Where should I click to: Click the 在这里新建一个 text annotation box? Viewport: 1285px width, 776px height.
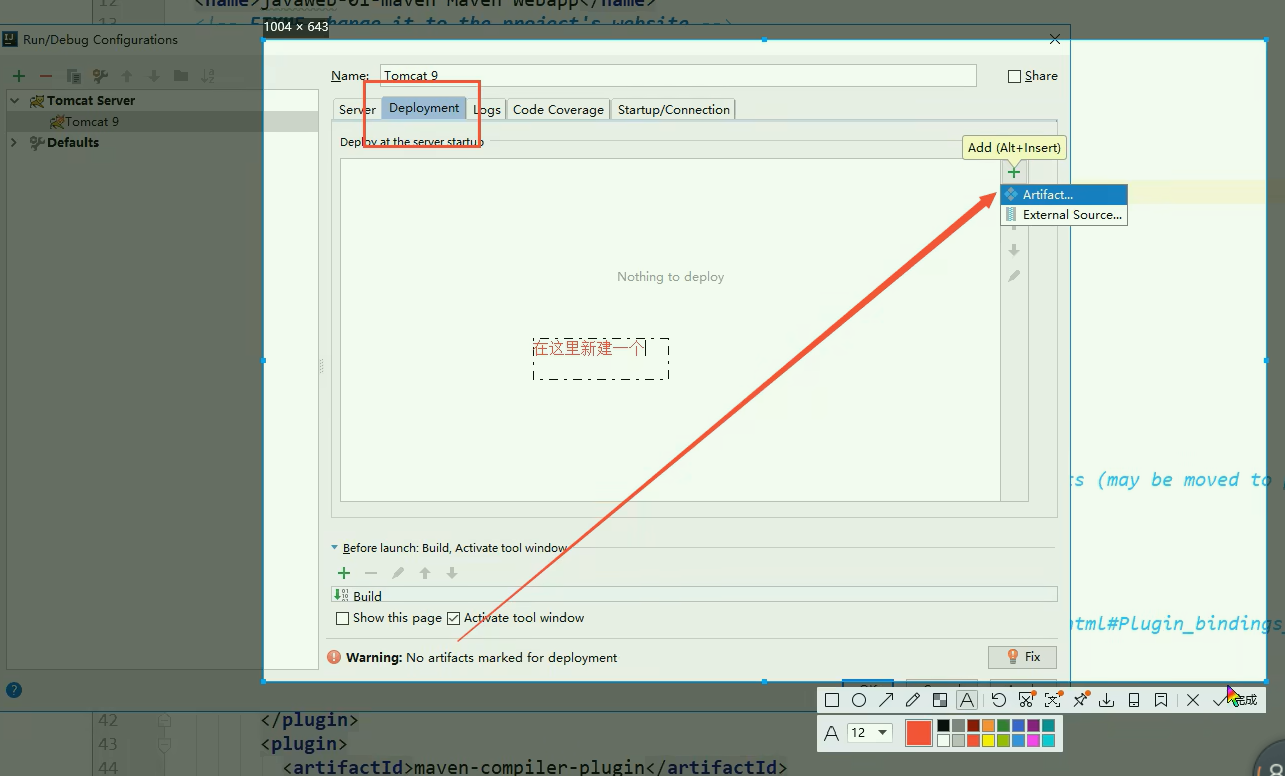(x=601, y=358)
